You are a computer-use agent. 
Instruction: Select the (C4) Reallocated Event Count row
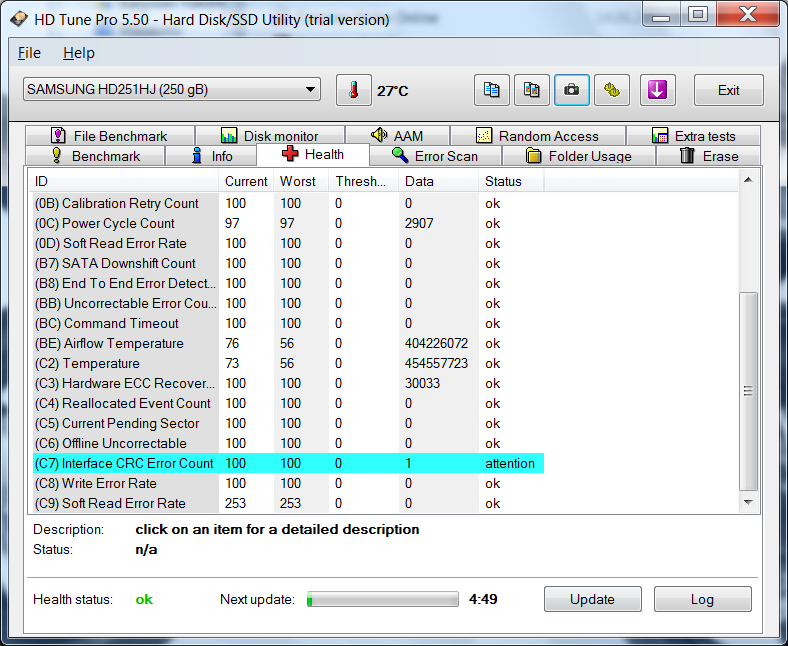coord(288,403)
